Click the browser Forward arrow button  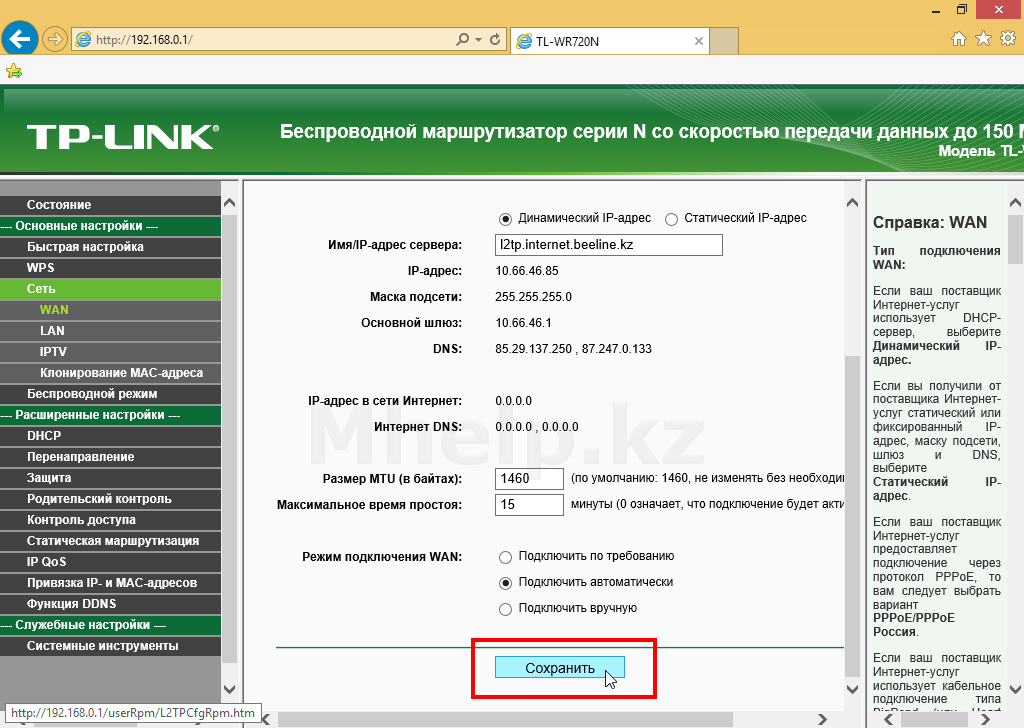55,40
